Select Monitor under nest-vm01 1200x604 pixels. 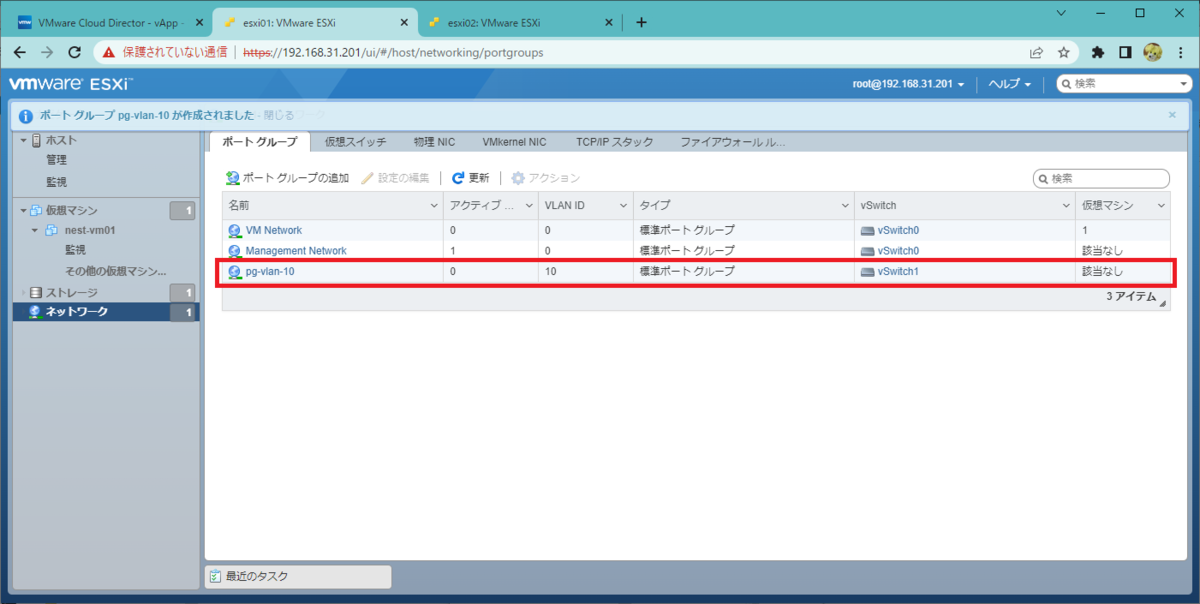click(75, 250)
